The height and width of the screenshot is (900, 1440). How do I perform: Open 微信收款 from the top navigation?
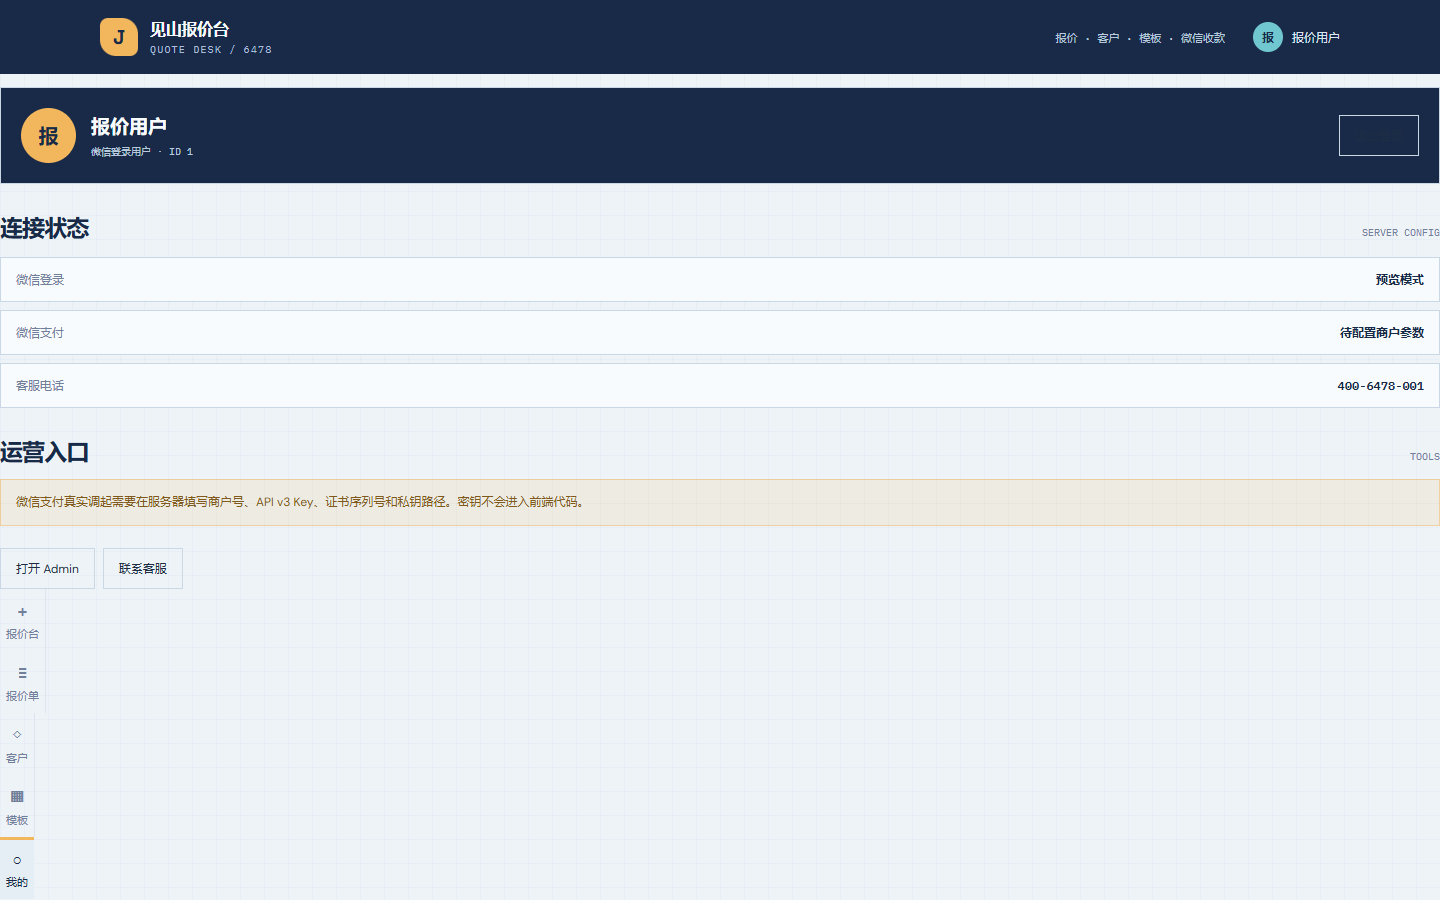(1203, 38)
